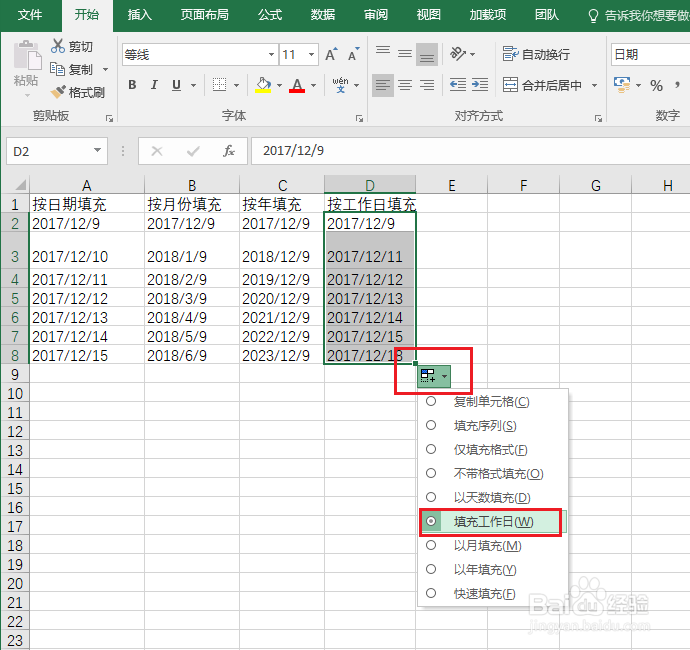The height and width of the screenshot is (650, 690).
Task: Click the Paste (粘贴) clipboard icon
Action: [x=27, y=55]
